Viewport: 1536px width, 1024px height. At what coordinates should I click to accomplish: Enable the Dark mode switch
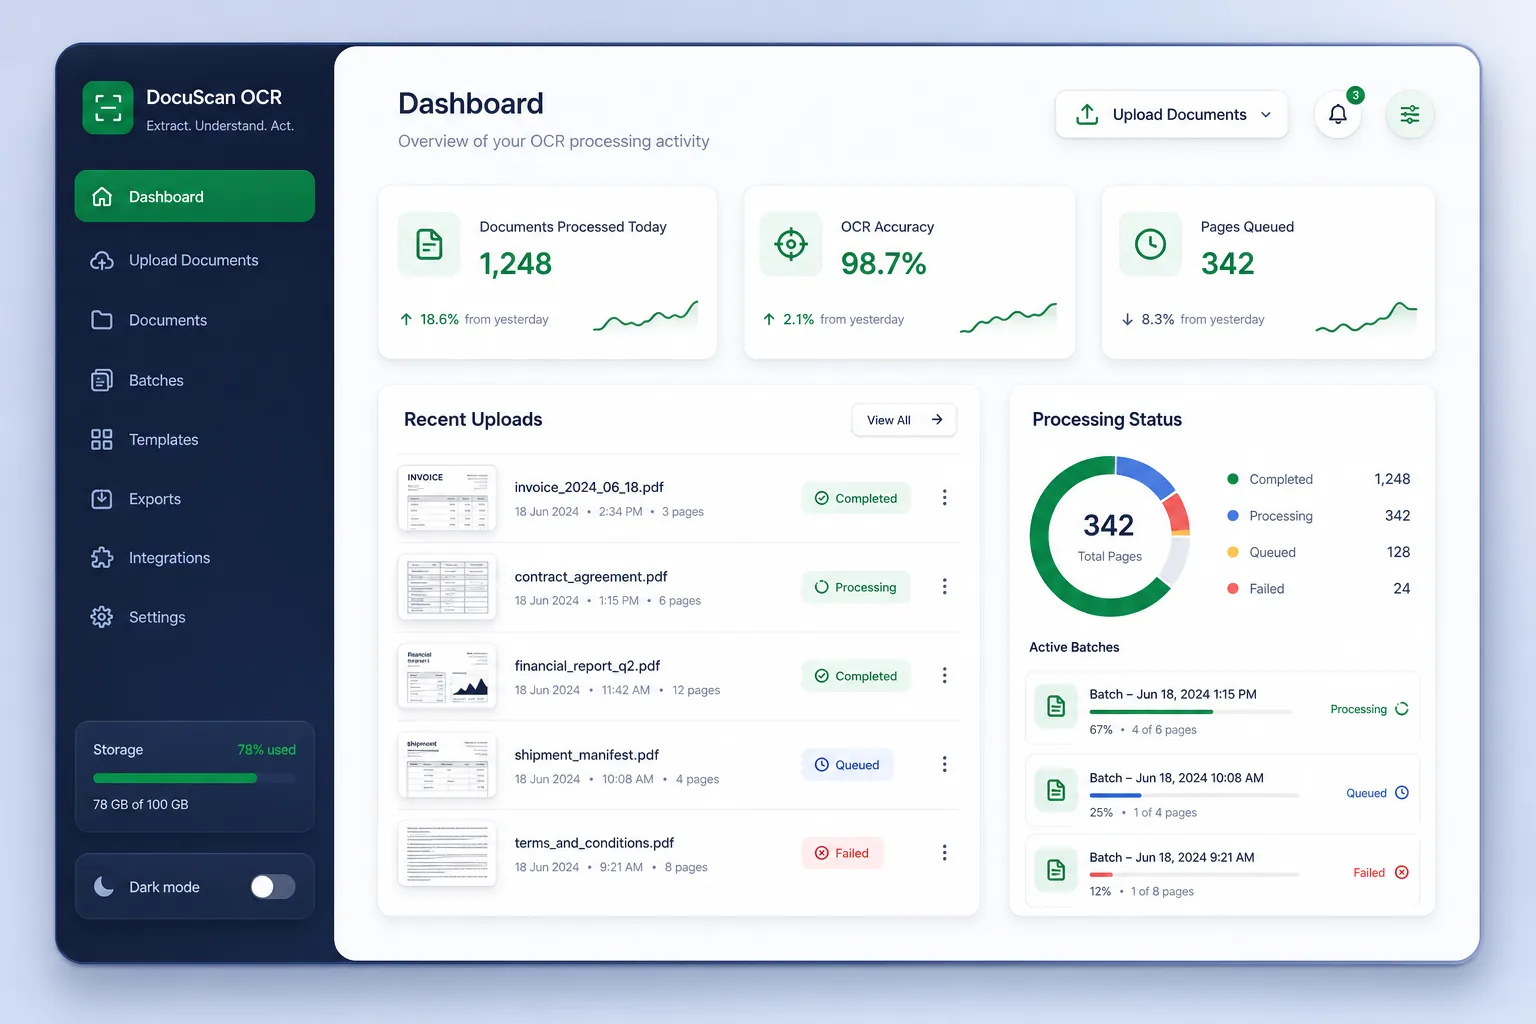[x=273, y=887]
